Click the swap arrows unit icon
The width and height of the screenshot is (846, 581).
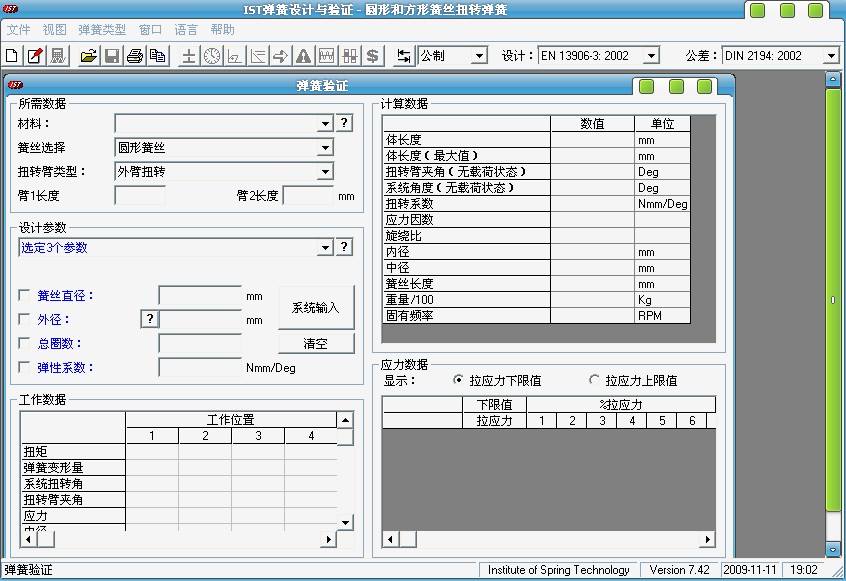point(404,56)
